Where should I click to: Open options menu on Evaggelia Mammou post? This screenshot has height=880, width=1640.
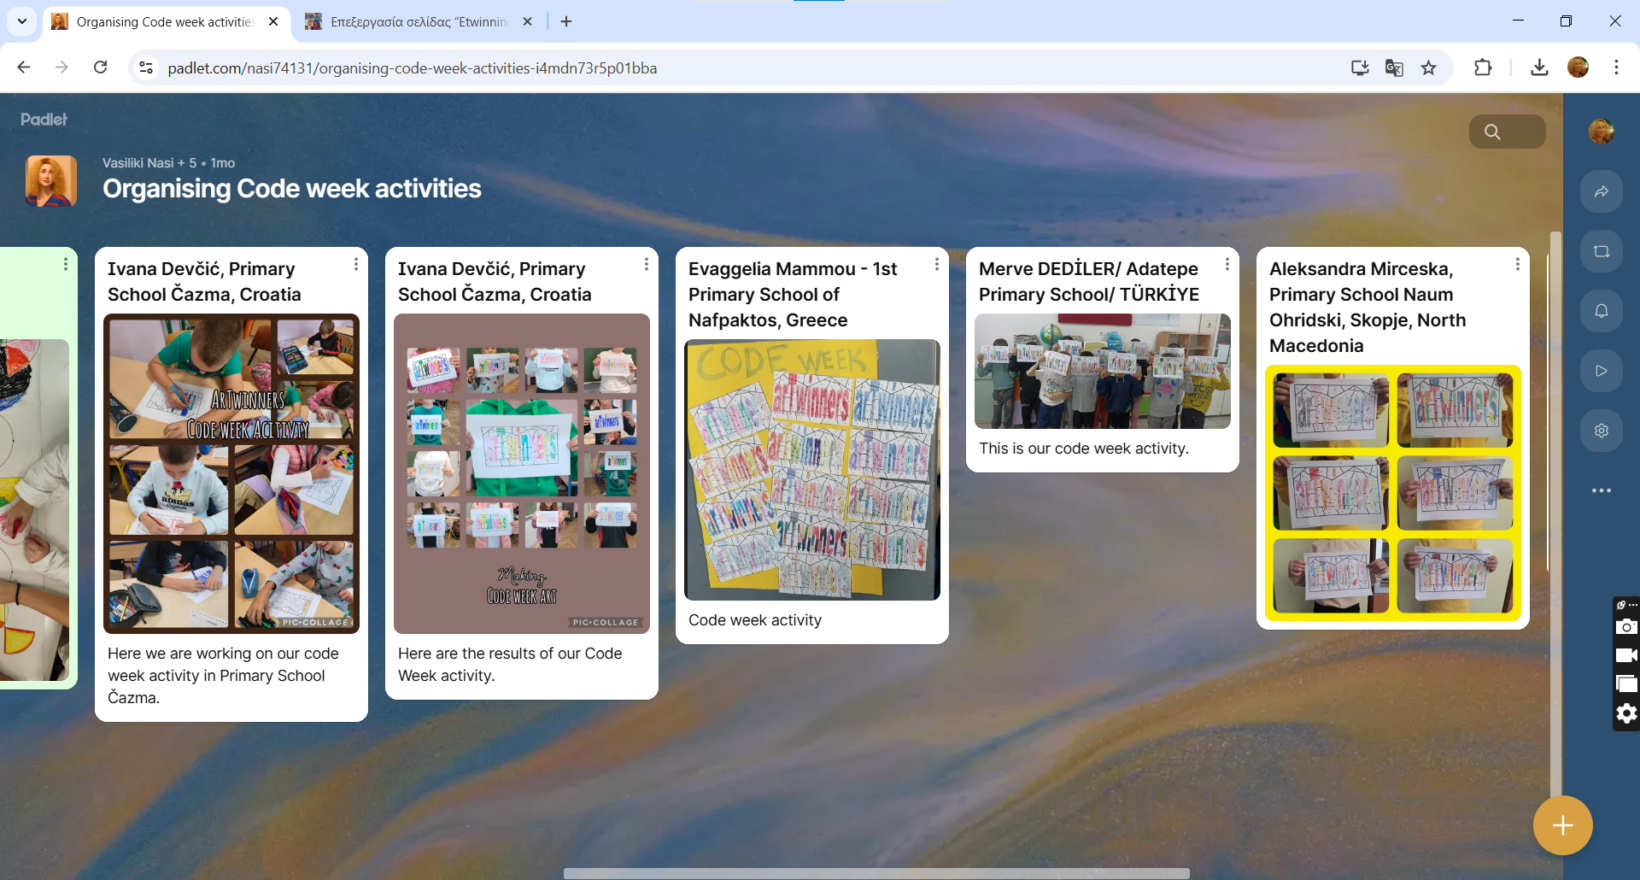click(x=936, y=265)
